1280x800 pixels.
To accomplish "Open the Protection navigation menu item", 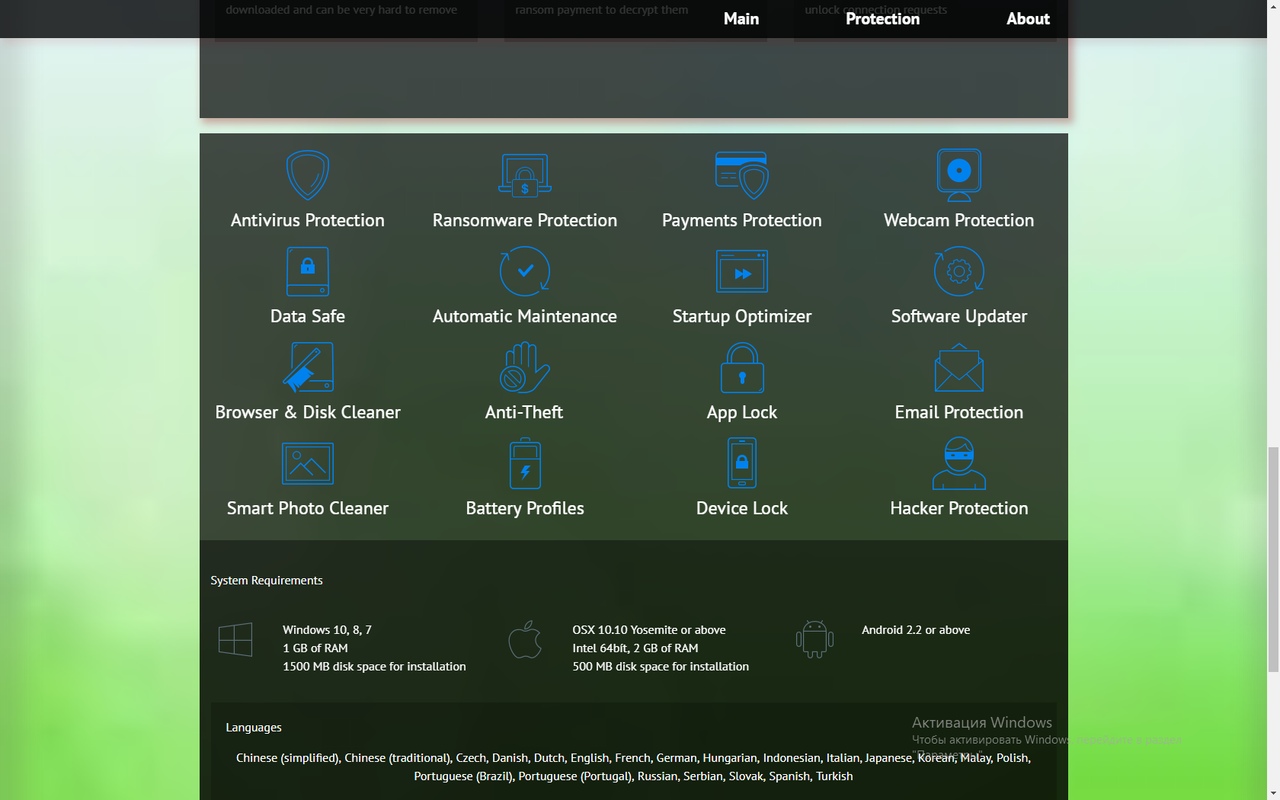I will point(882,19).
